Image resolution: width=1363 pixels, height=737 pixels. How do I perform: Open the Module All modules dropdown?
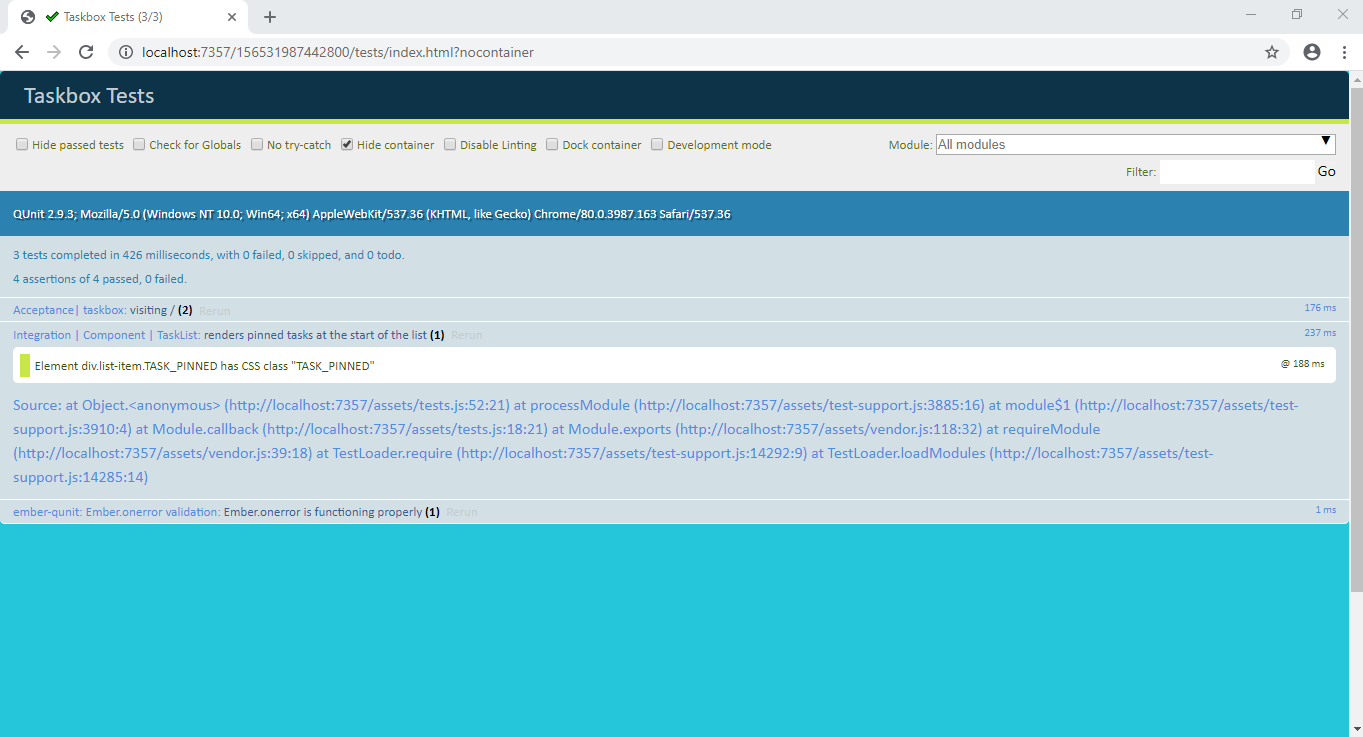[1135, 144]
